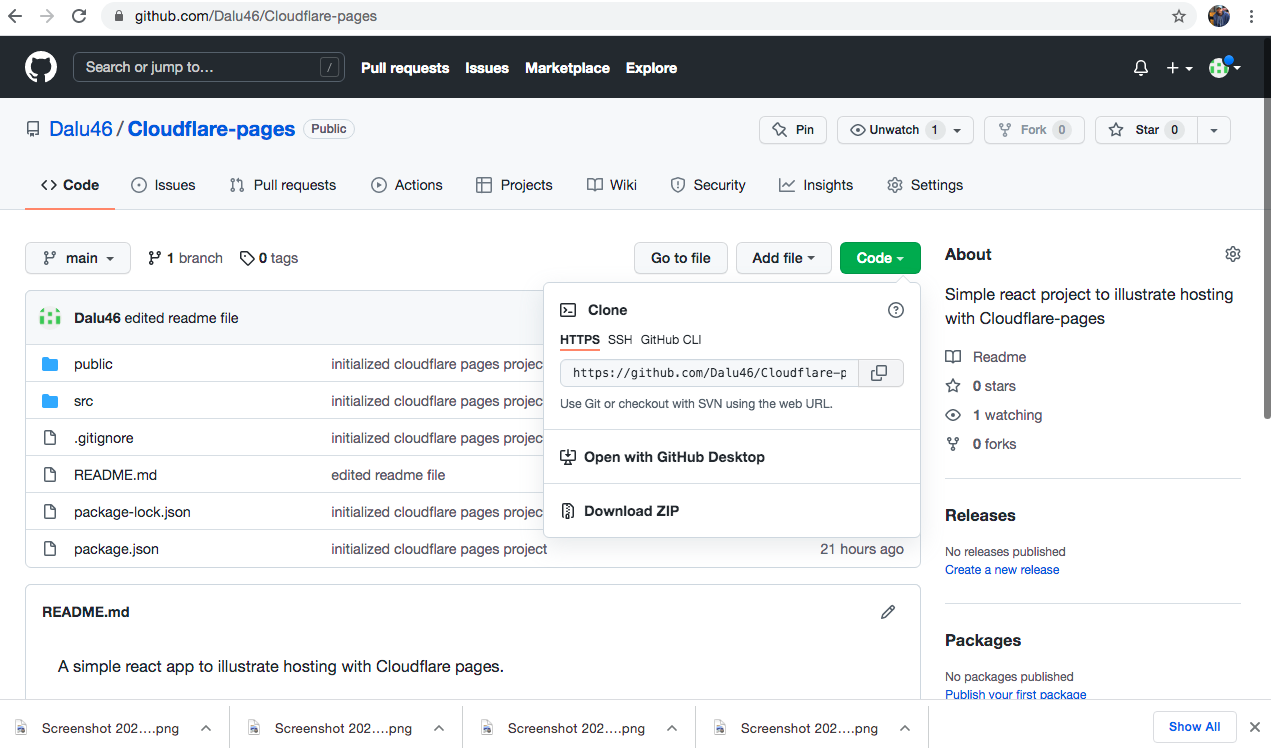The width and height of the screenshot is (1271, 748).
Task: Open the create new plus menu
Action: (x=1179, y=68)
